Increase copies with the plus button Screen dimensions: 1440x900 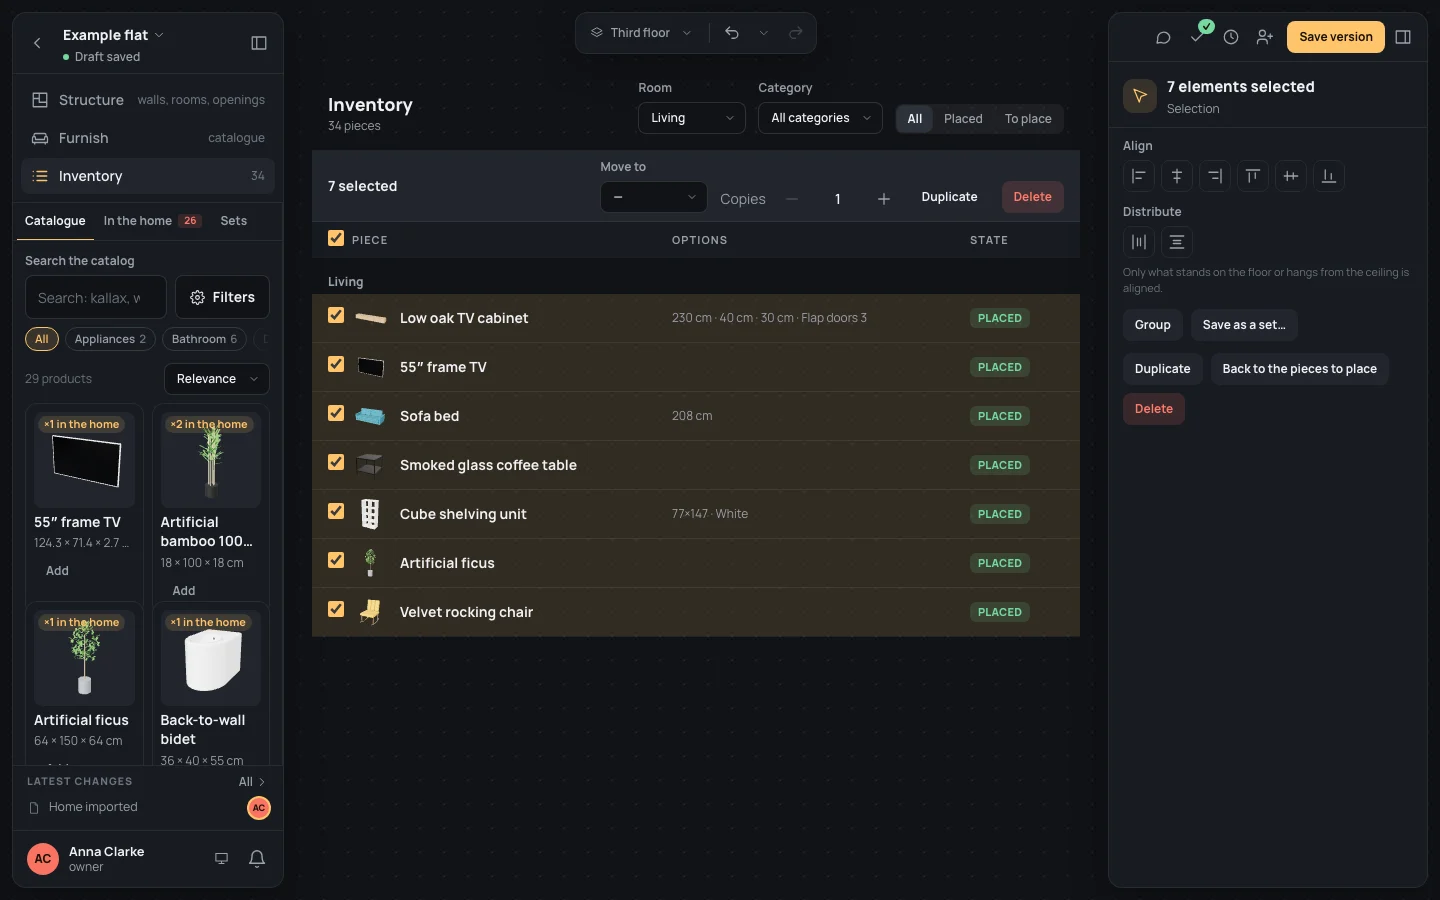point(884,199)
